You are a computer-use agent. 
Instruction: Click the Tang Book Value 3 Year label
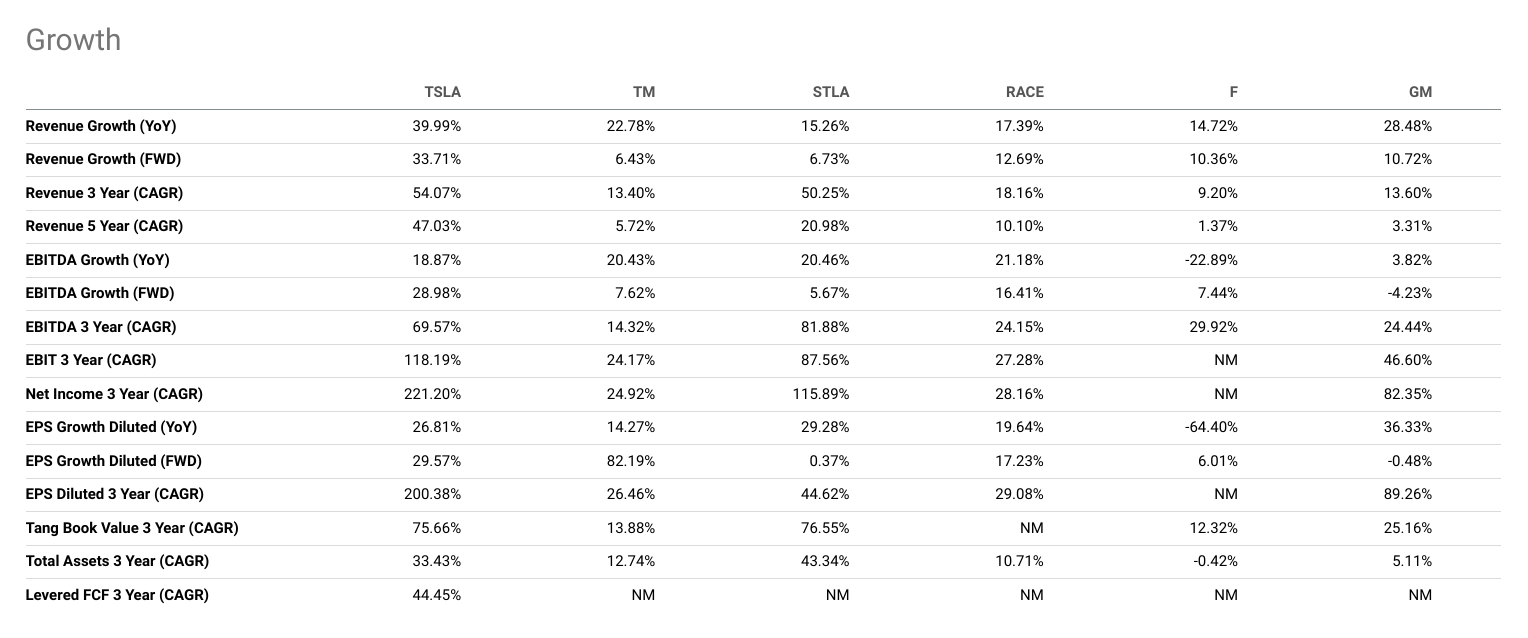[132, 528]
